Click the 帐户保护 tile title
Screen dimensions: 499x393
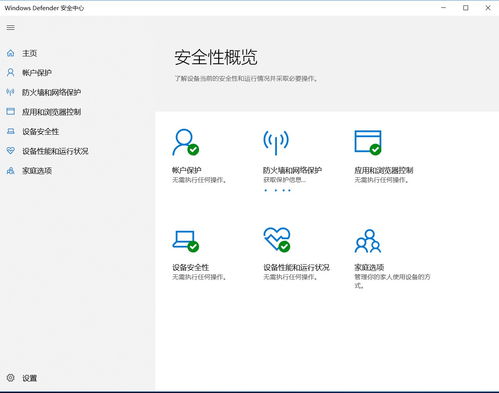187,170
